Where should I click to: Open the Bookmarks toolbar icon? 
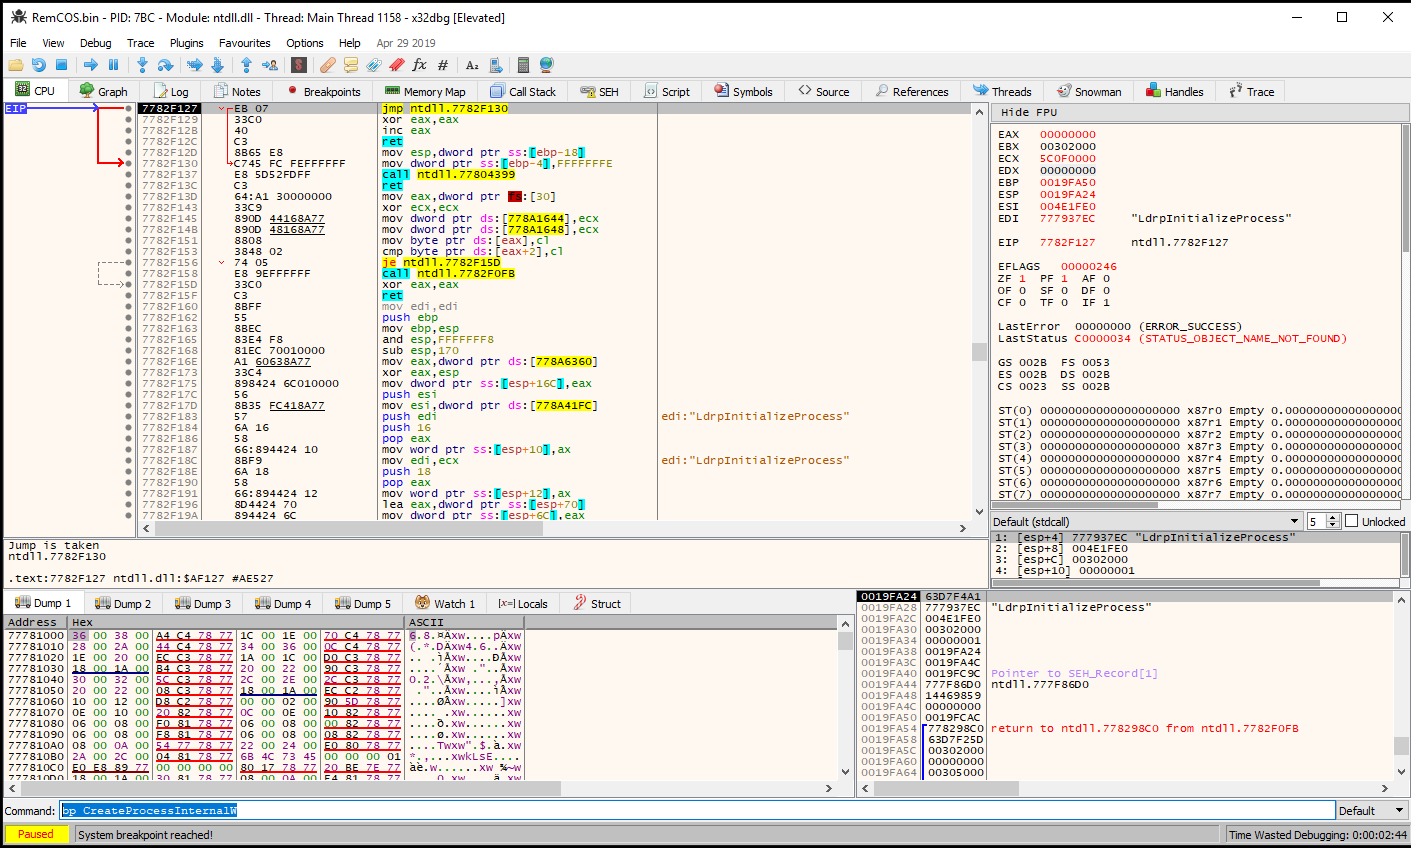click(396, 65)
